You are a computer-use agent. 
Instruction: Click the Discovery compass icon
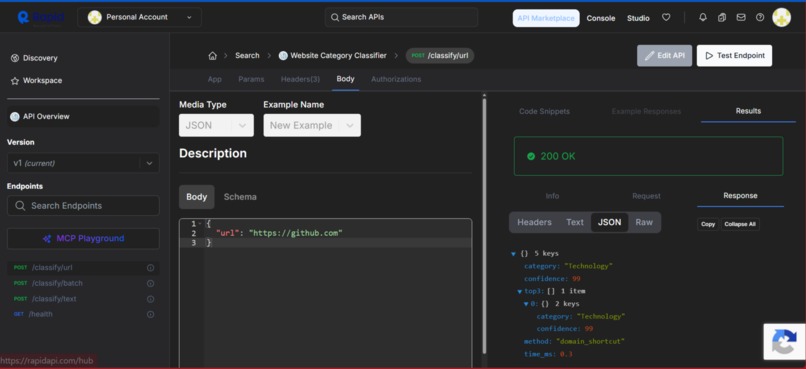coord(15,58)
